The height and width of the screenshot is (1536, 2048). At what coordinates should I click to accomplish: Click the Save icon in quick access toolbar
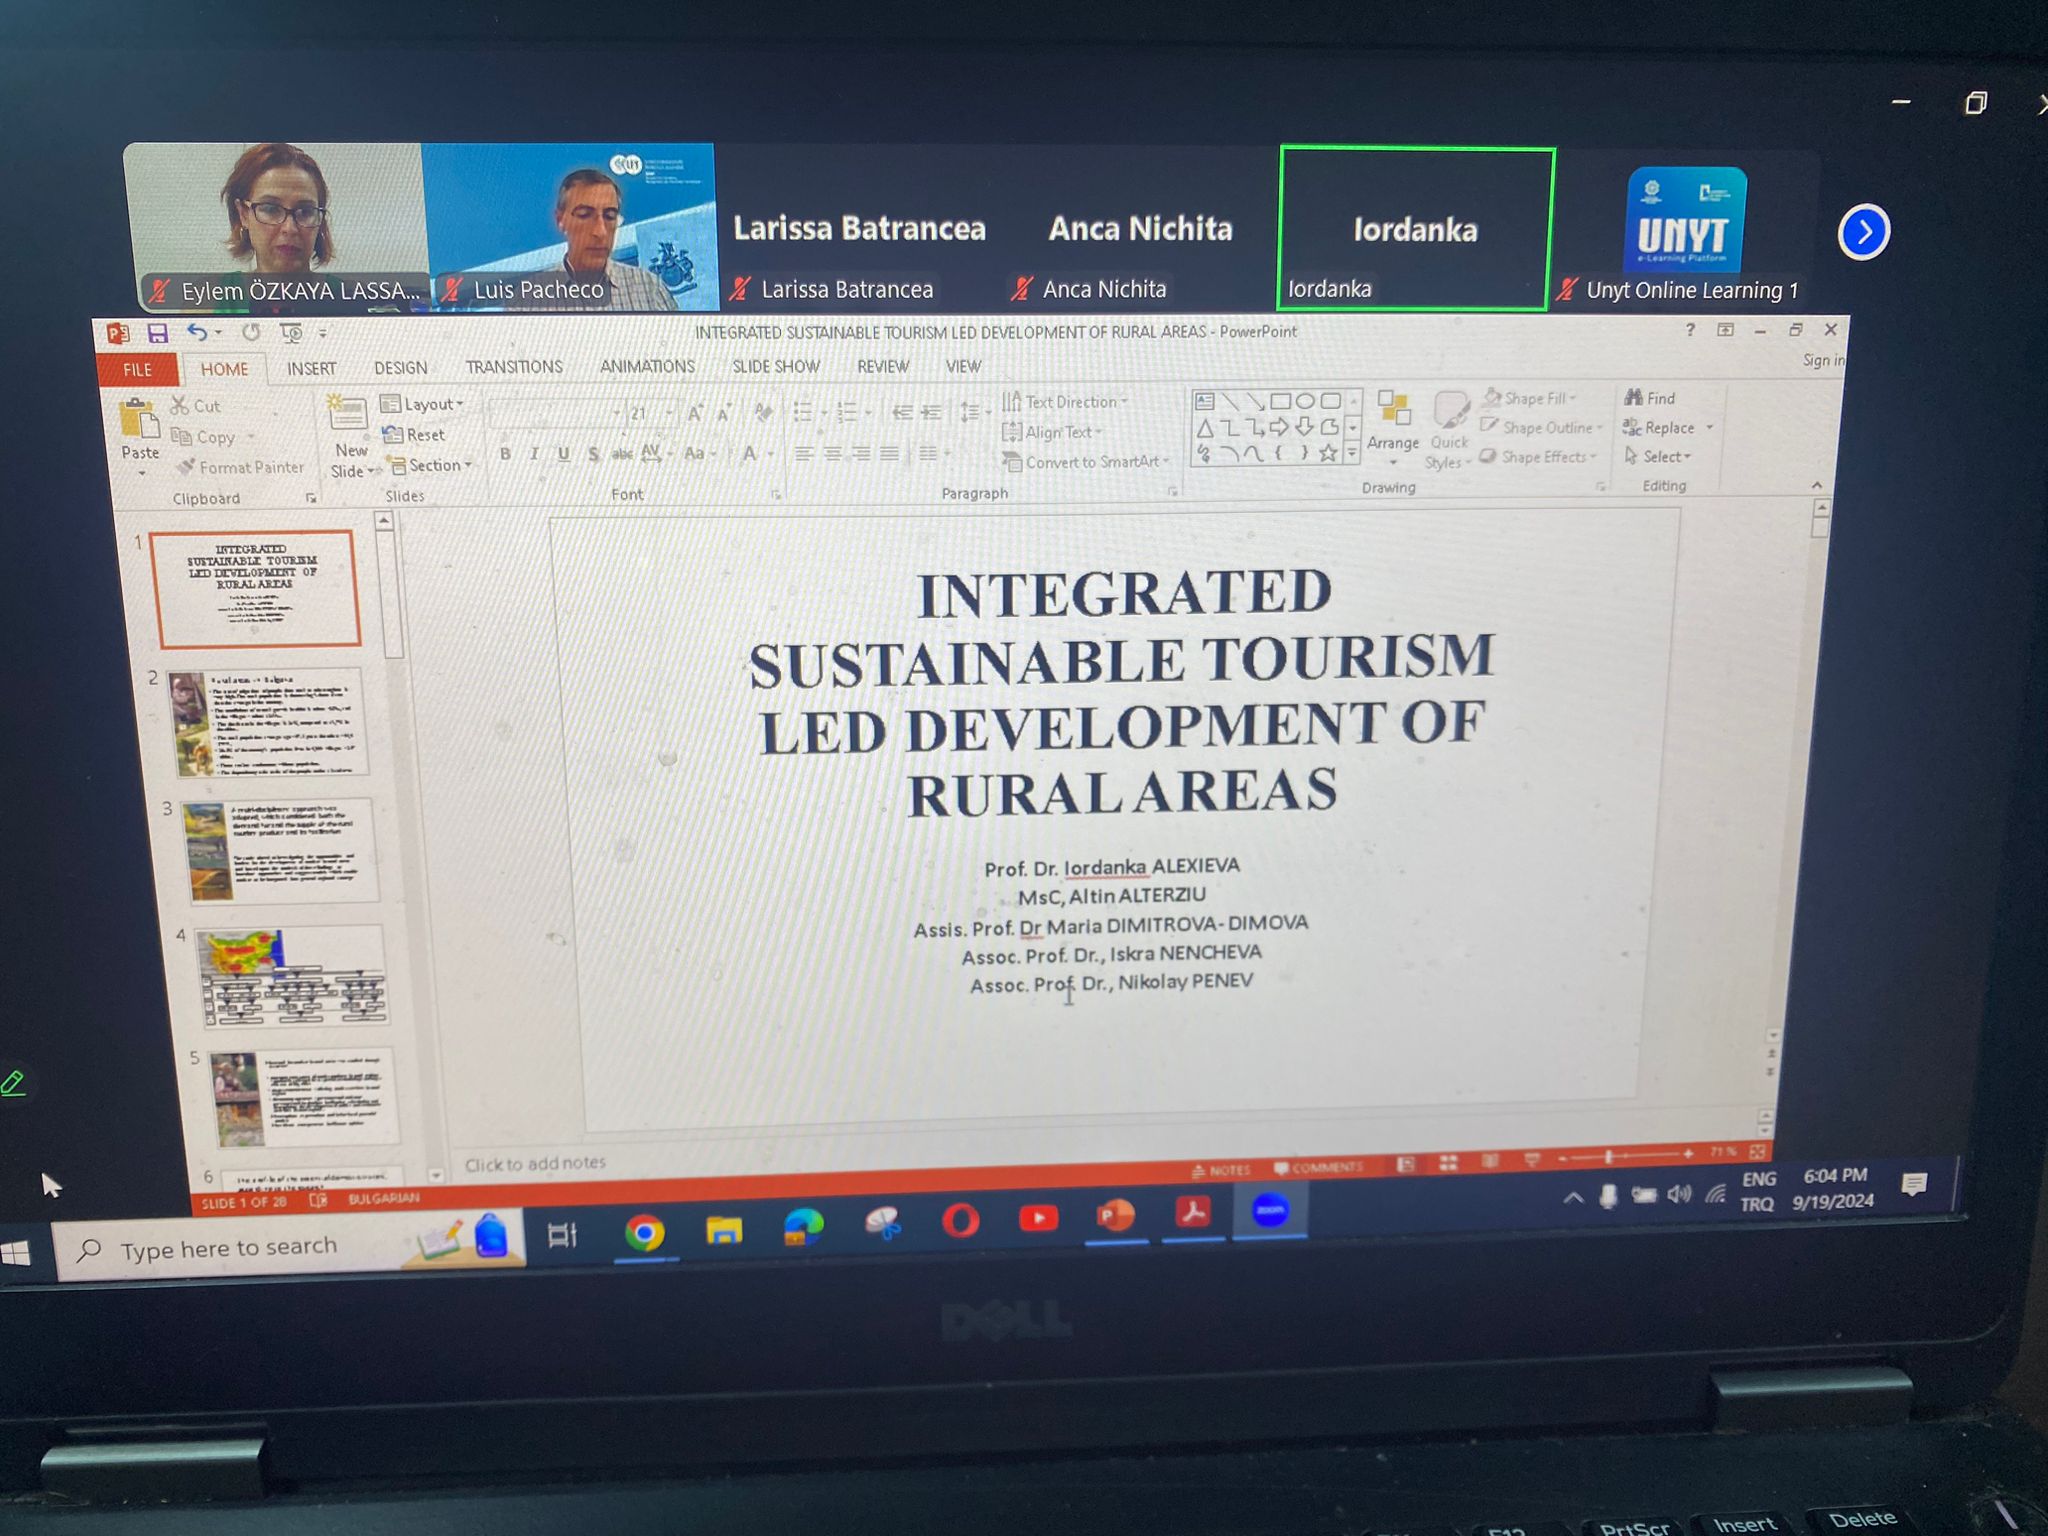pos(157,332)
